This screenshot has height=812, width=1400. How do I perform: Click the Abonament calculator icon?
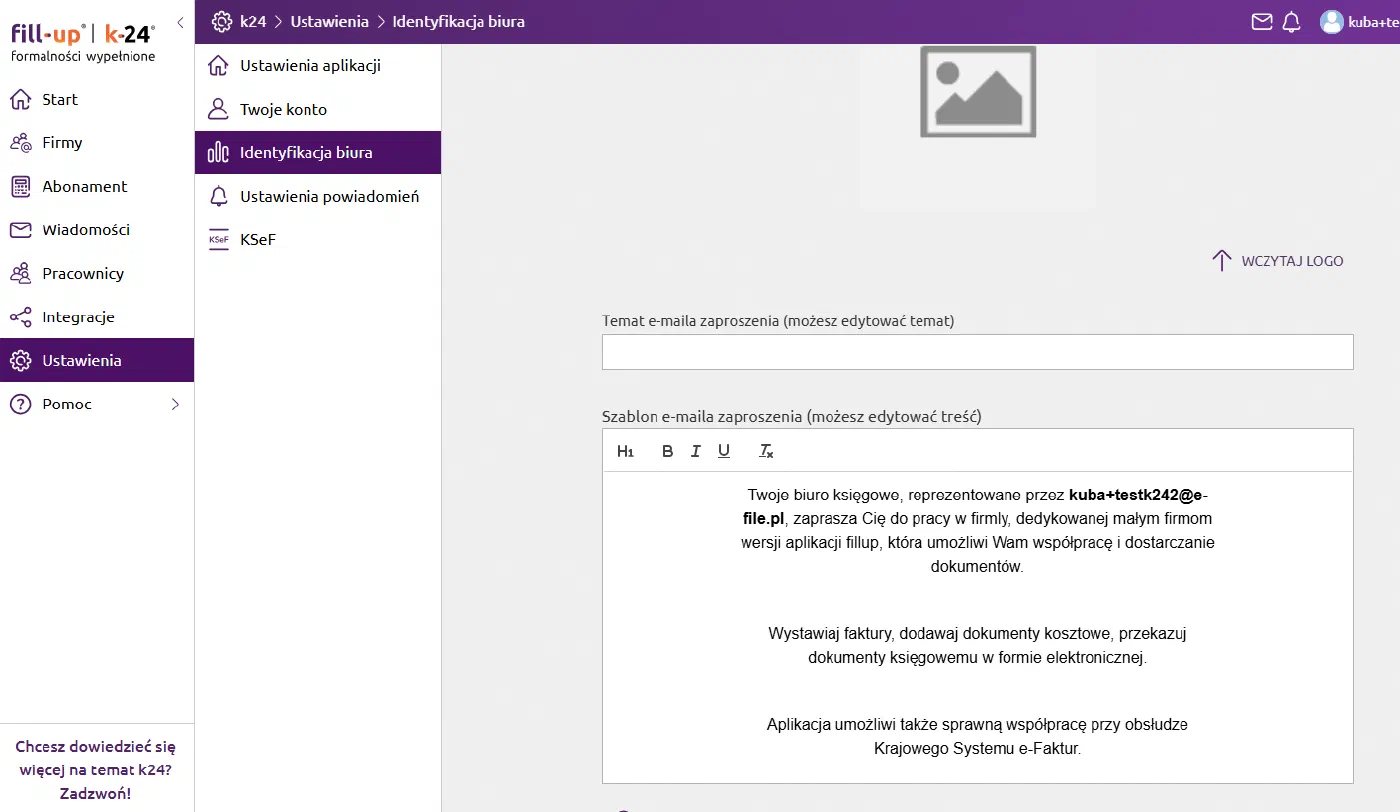click(20, 186)
